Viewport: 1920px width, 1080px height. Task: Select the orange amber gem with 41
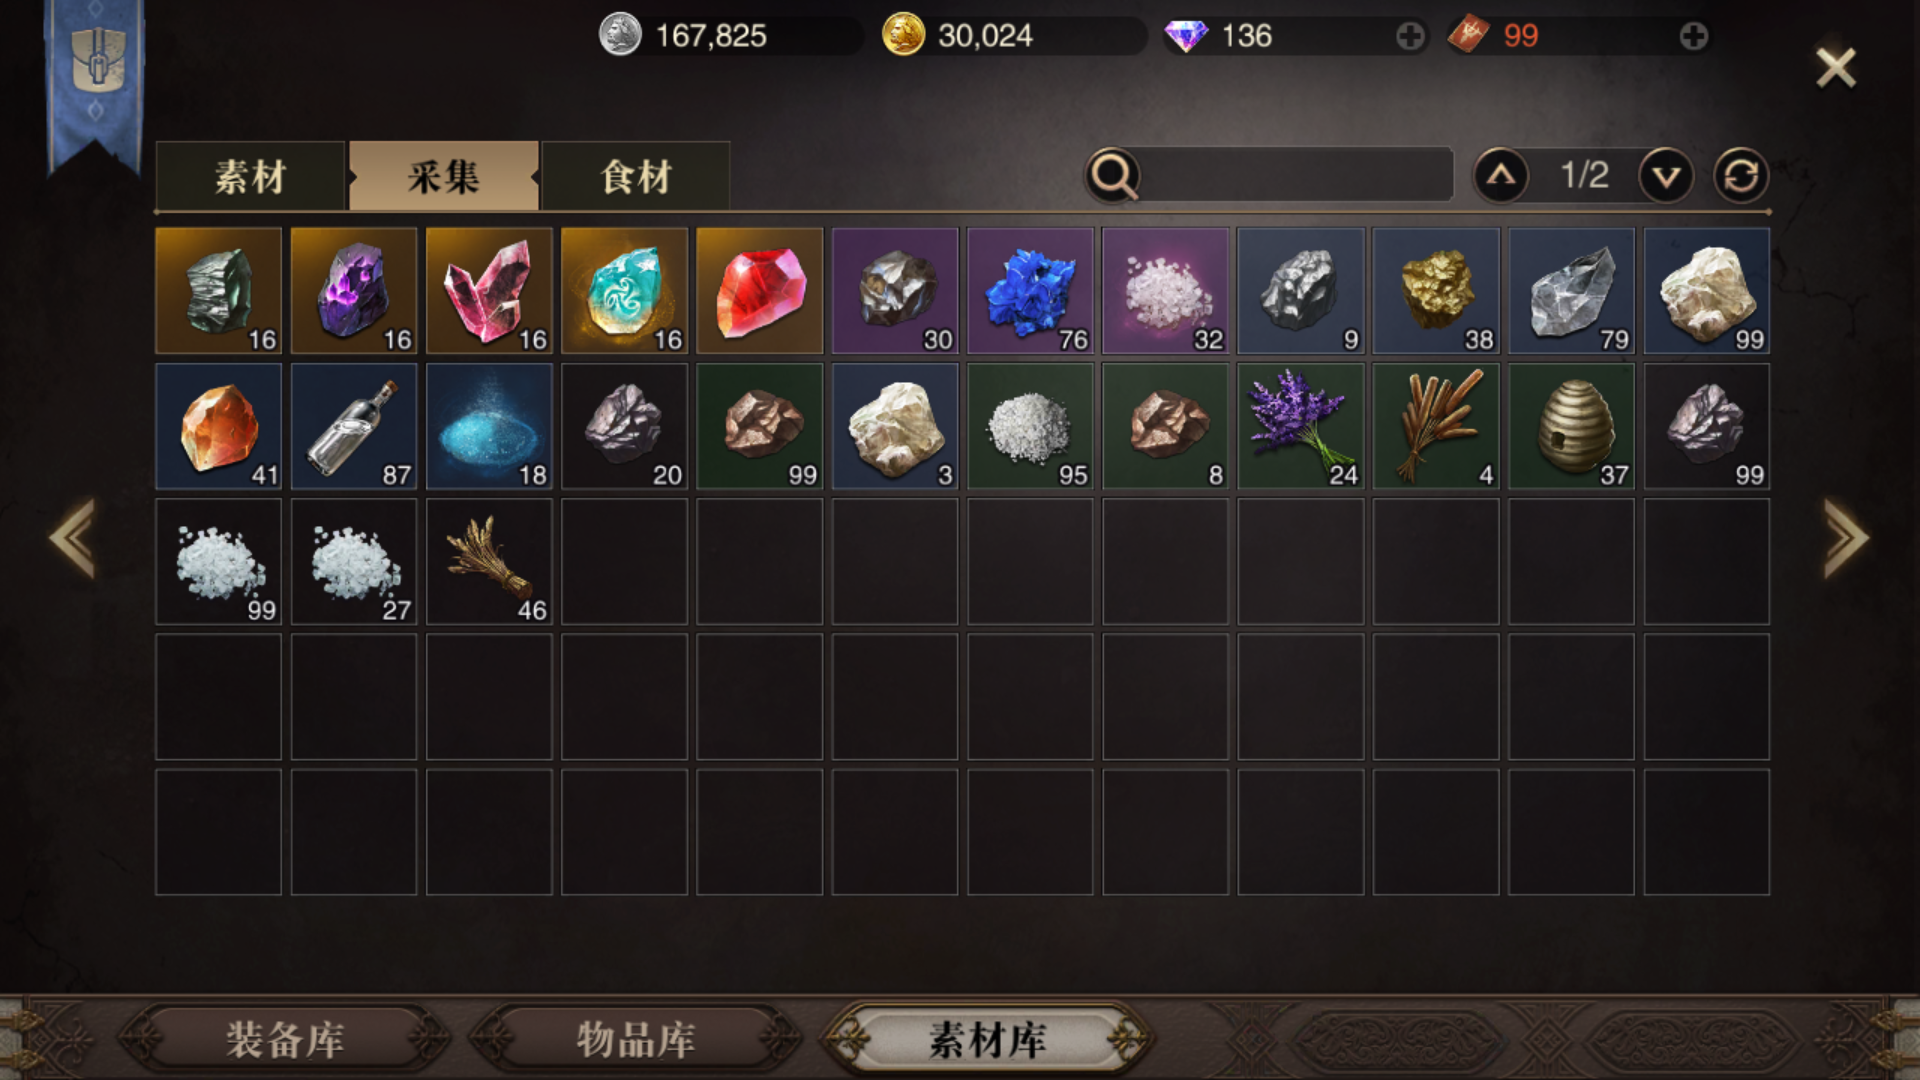[218, 427]
